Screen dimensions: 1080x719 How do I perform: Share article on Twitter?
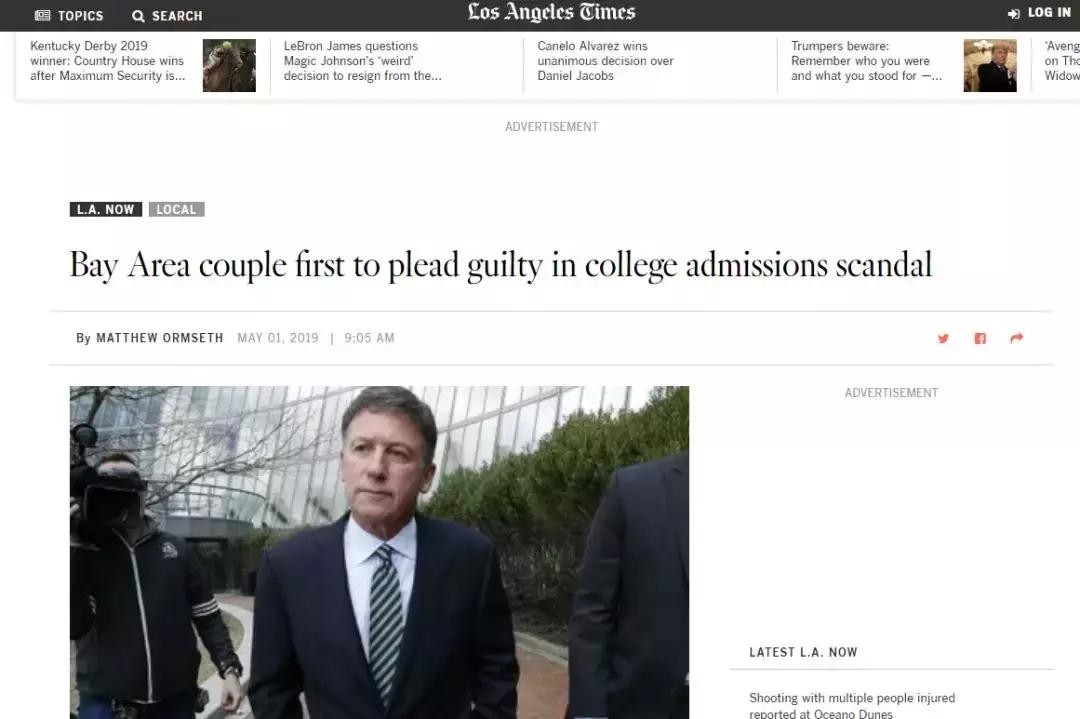pyautogui.click(x=943, y=338)
